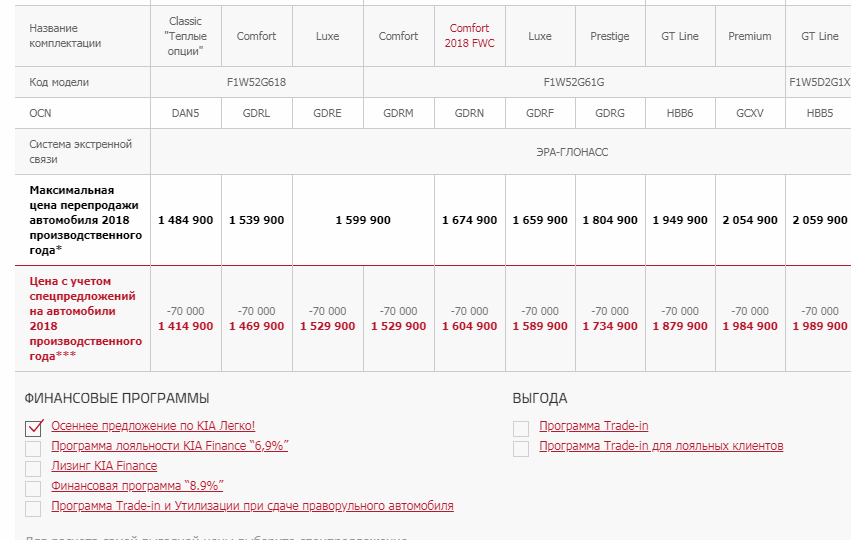
Task: Open the Программа лояльности KIA Finance "6,9%" link
Action: 170,446
